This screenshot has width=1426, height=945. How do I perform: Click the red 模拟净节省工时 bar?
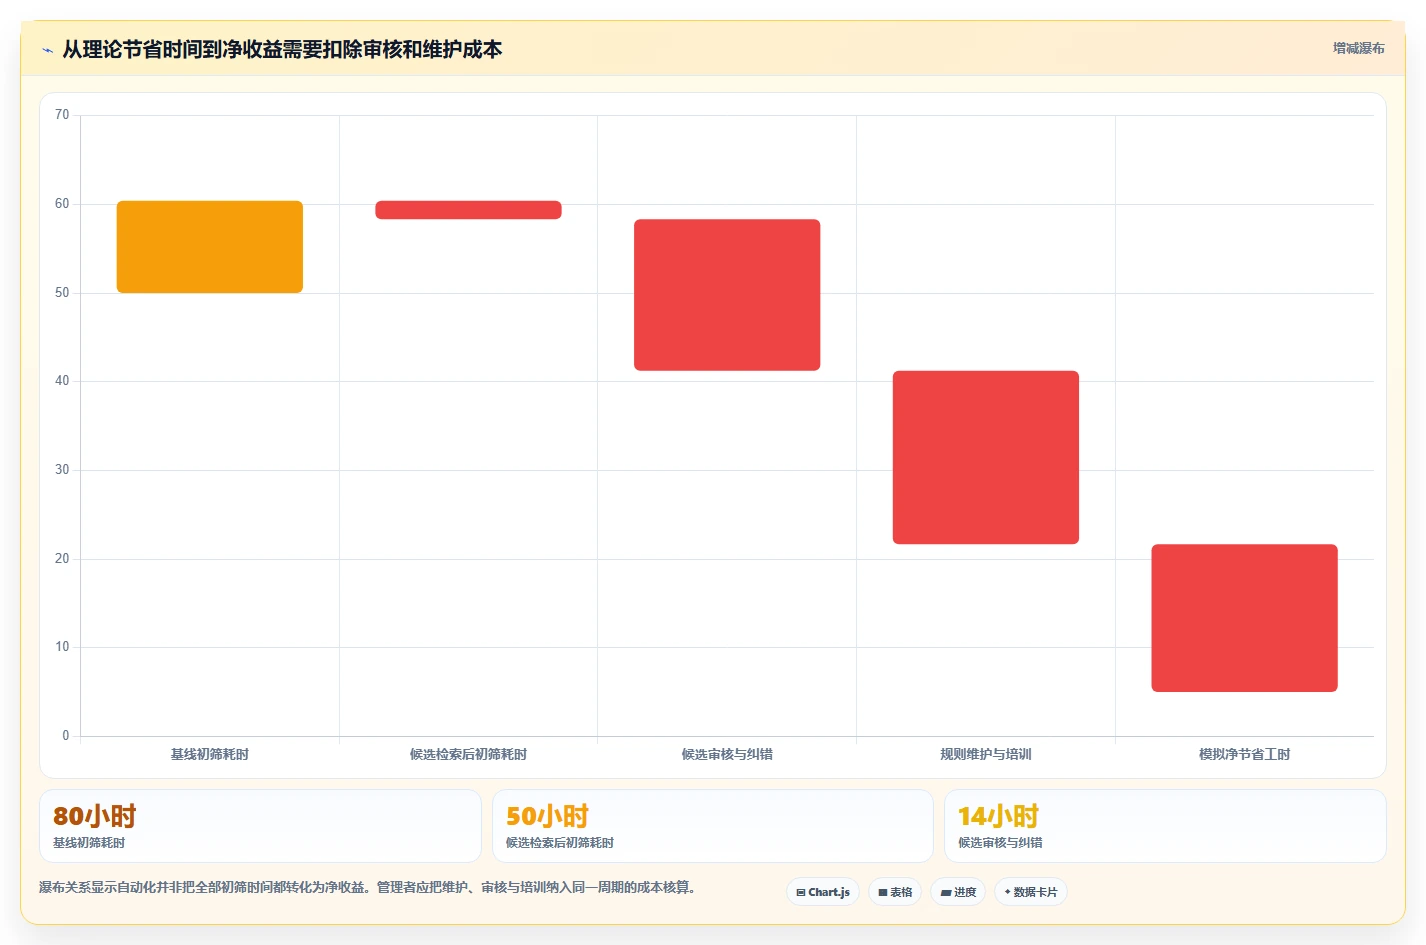(x=1244, y=618)
